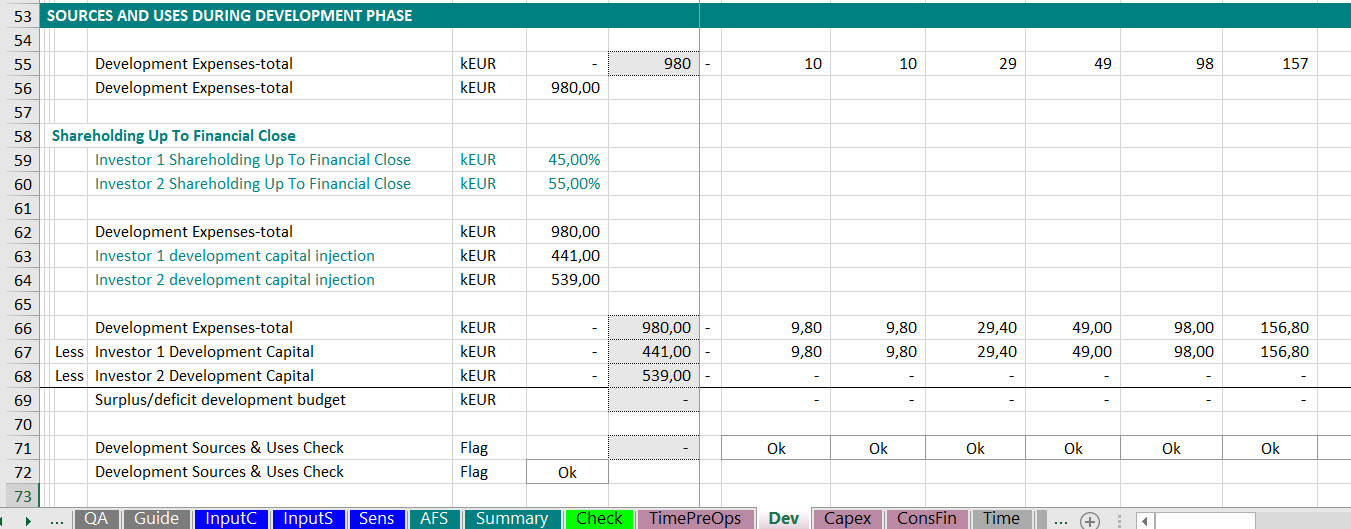Image resolution: width=1351 pixels, height=529 pixels.
Task: Select the green Check sheet tab
Action: click(599, 519)
